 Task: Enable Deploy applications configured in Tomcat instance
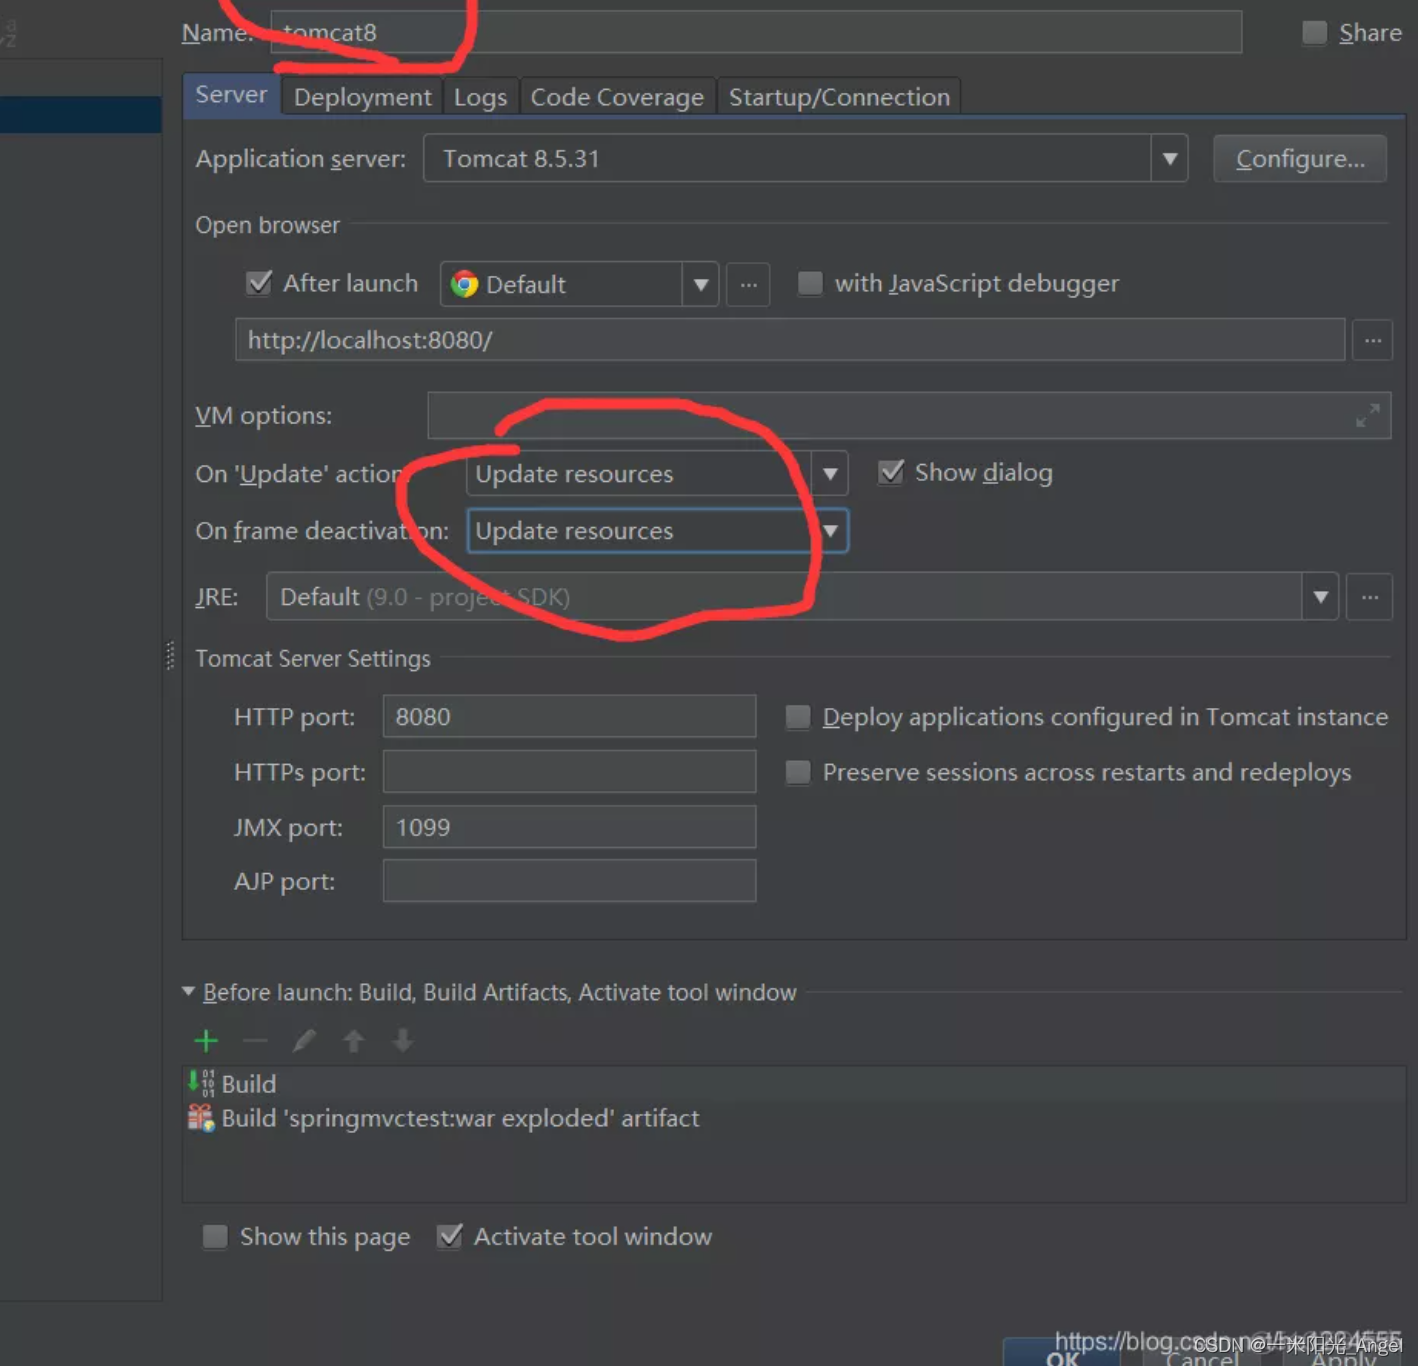[797, 717]
